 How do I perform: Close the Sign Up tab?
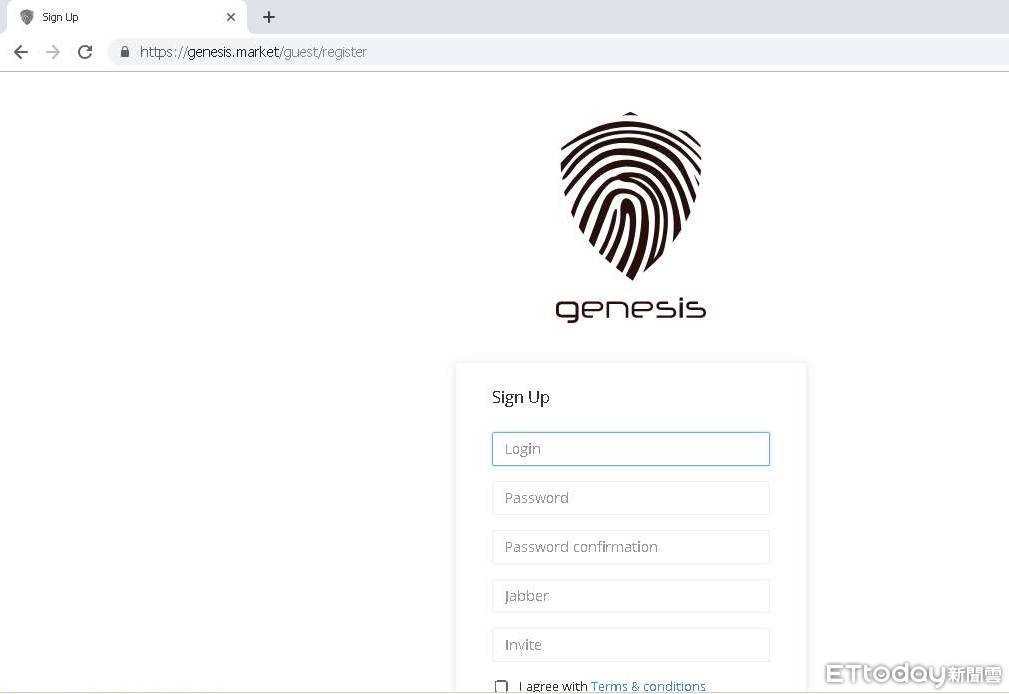point(231,17)
